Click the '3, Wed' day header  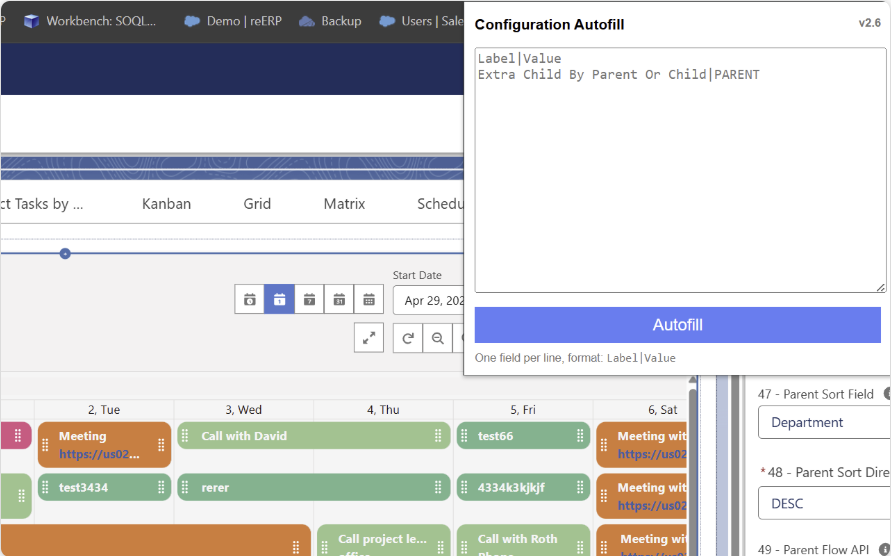(243, 409)
